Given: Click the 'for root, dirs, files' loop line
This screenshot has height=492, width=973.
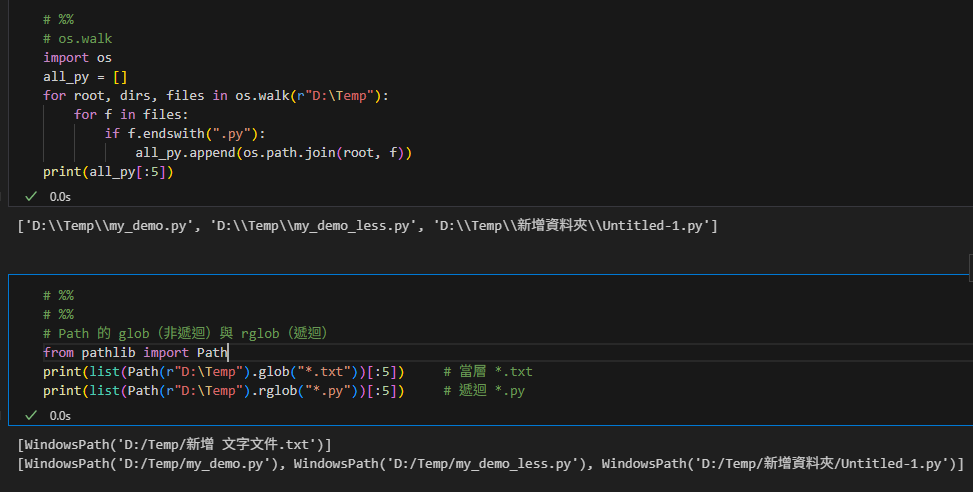Looking at the screenshot, I should tap(214, 95).
